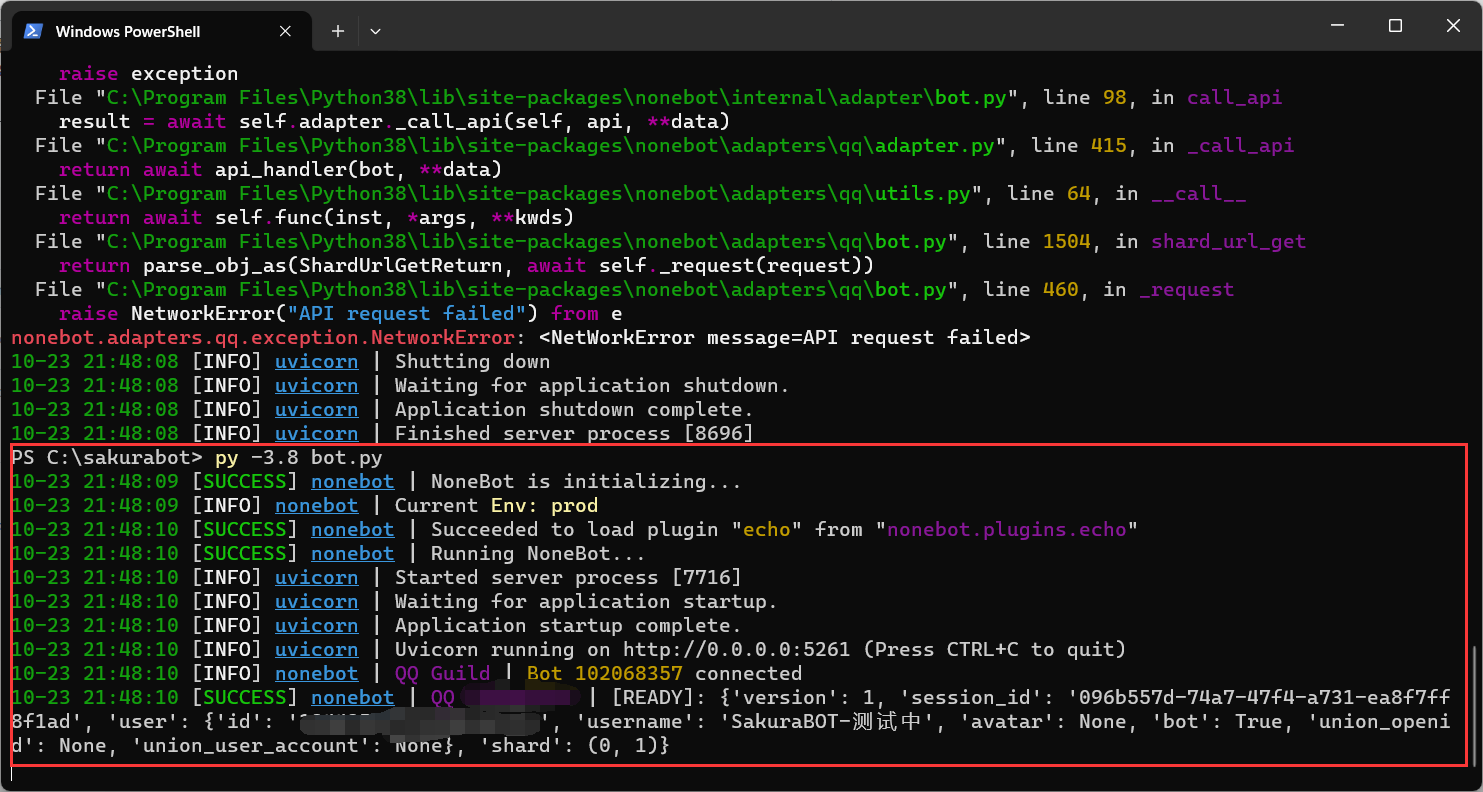Close the Windows PowerShell tab
This screenshot has width=1483, height=792.
tap(285, 30)
